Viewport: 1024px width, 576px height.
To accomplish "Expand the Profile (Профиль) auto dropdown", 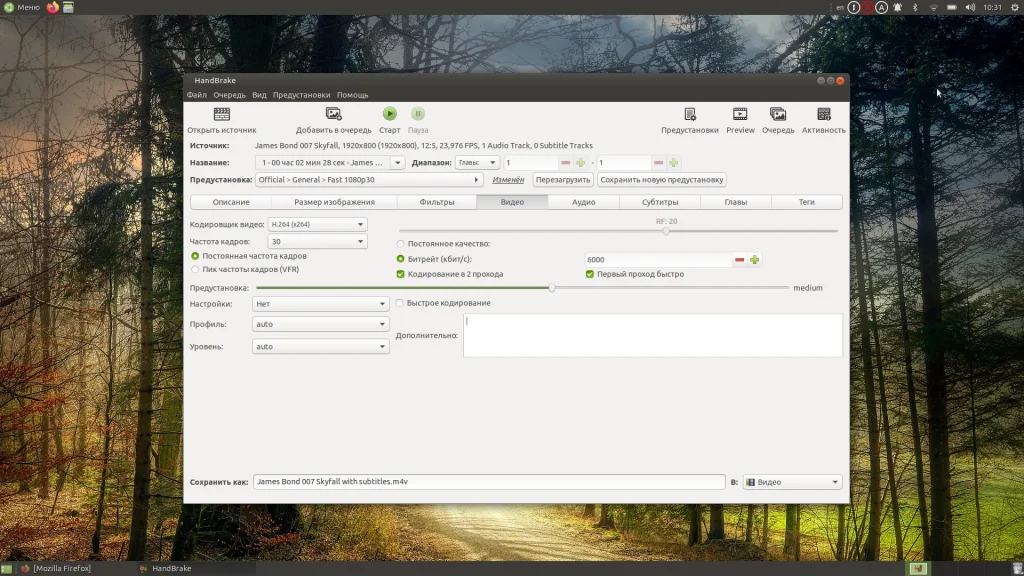I will pos(321,325).
